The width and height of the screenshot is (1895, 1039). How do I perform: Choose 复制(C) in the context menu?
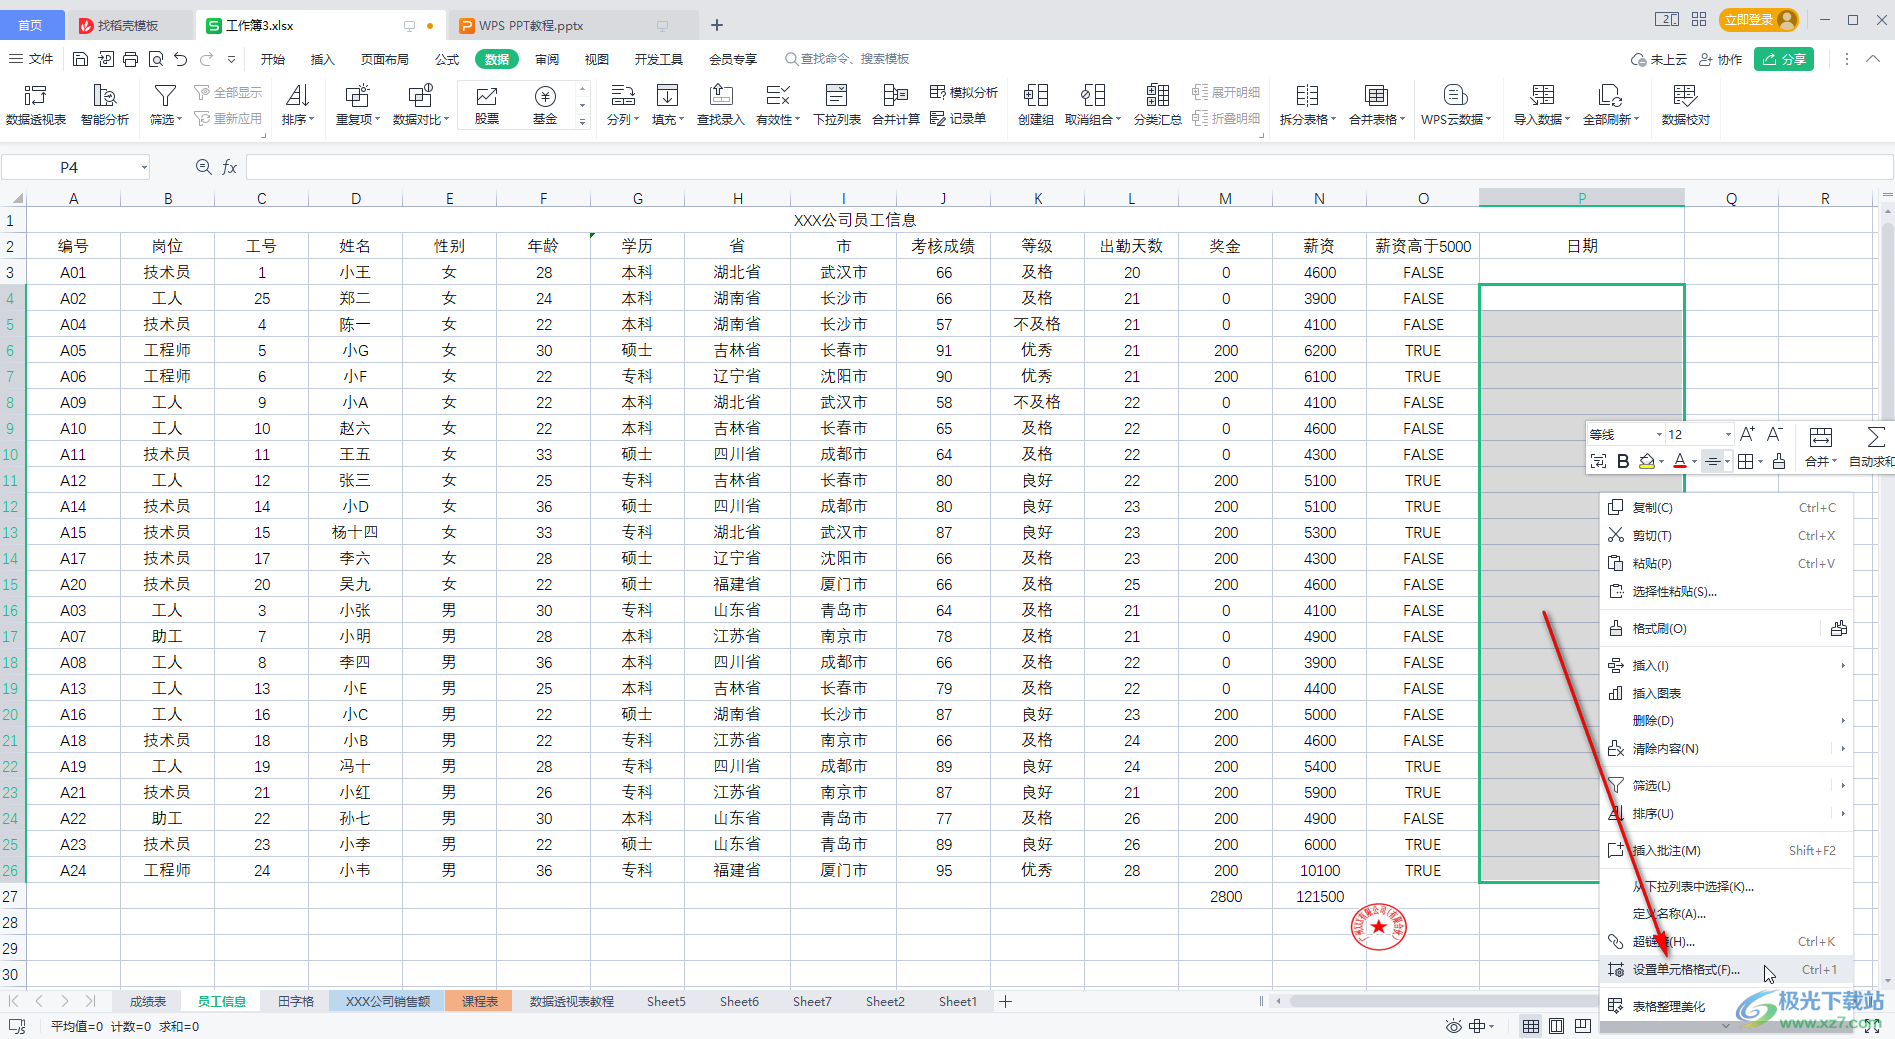1726,507
